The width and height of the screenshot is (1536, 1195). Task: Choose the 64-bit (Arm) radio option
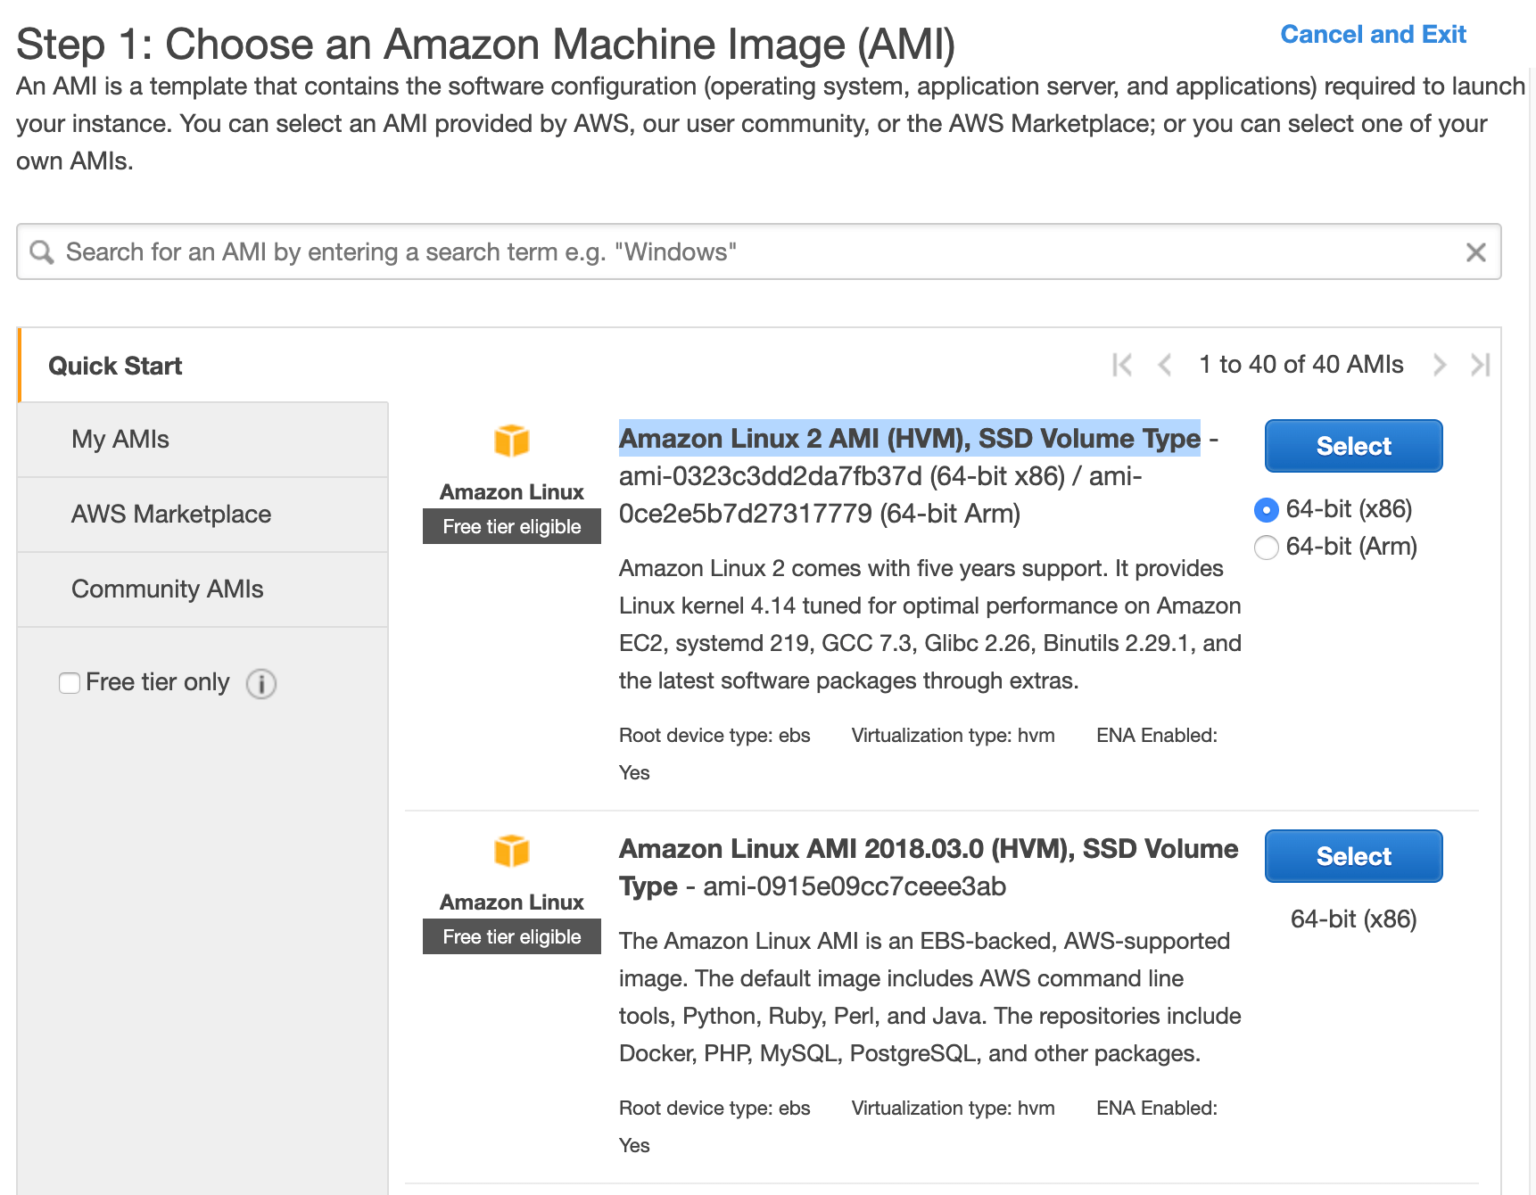click(x=1266, y=547)
